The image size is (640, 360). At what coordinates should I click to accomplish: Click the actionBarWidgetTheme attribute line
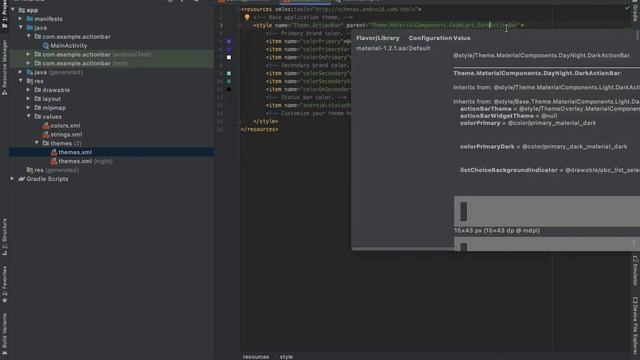(x=509, y=116)
